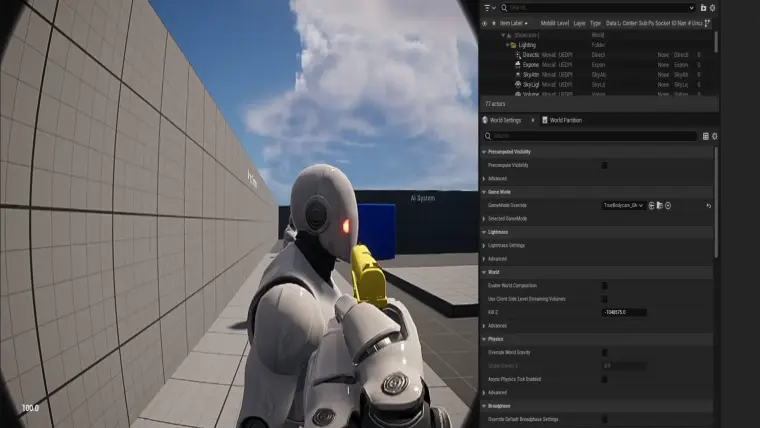
Task: Open the GameMode Override dropdown
Action: pos(622,205)
